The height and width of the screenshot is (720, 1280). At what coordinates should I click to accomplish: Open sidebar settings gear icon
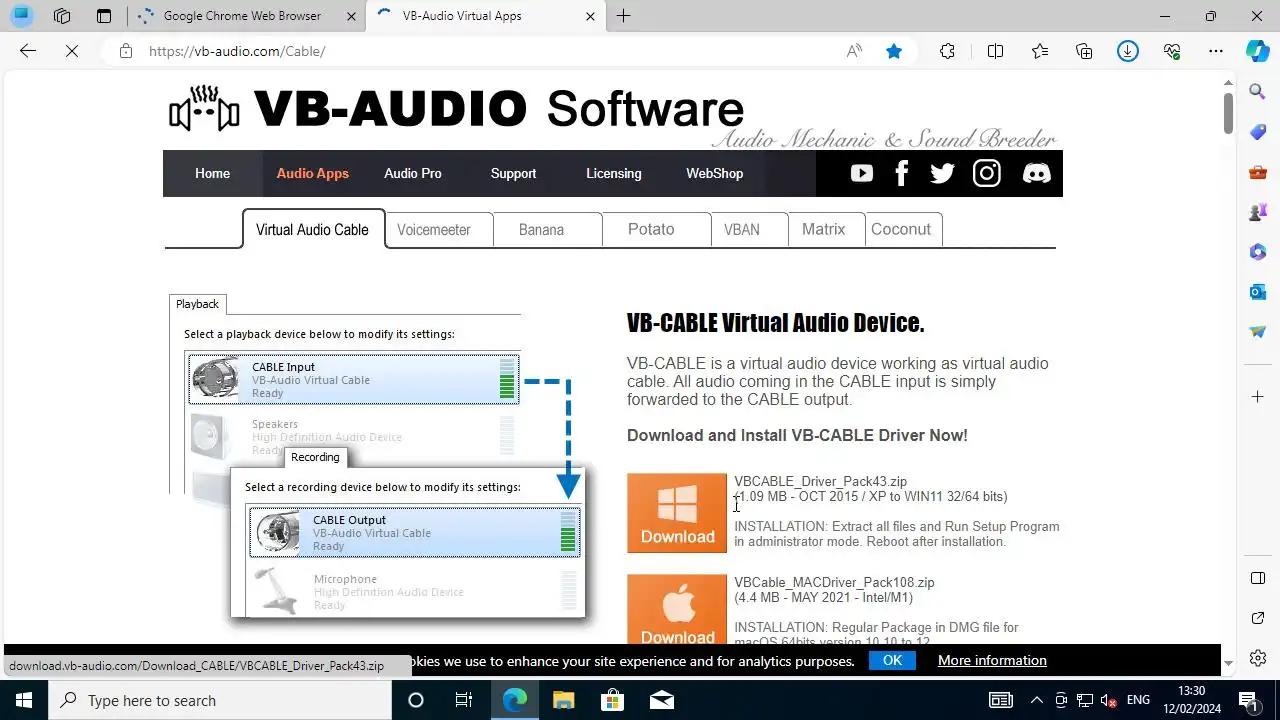pos(1258,659)
